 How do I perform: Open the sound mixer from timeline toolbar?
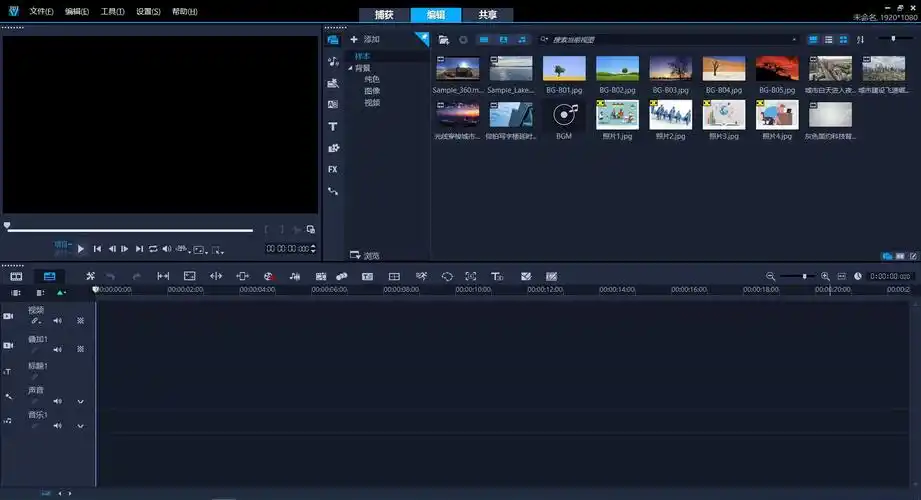pos(294,276)
